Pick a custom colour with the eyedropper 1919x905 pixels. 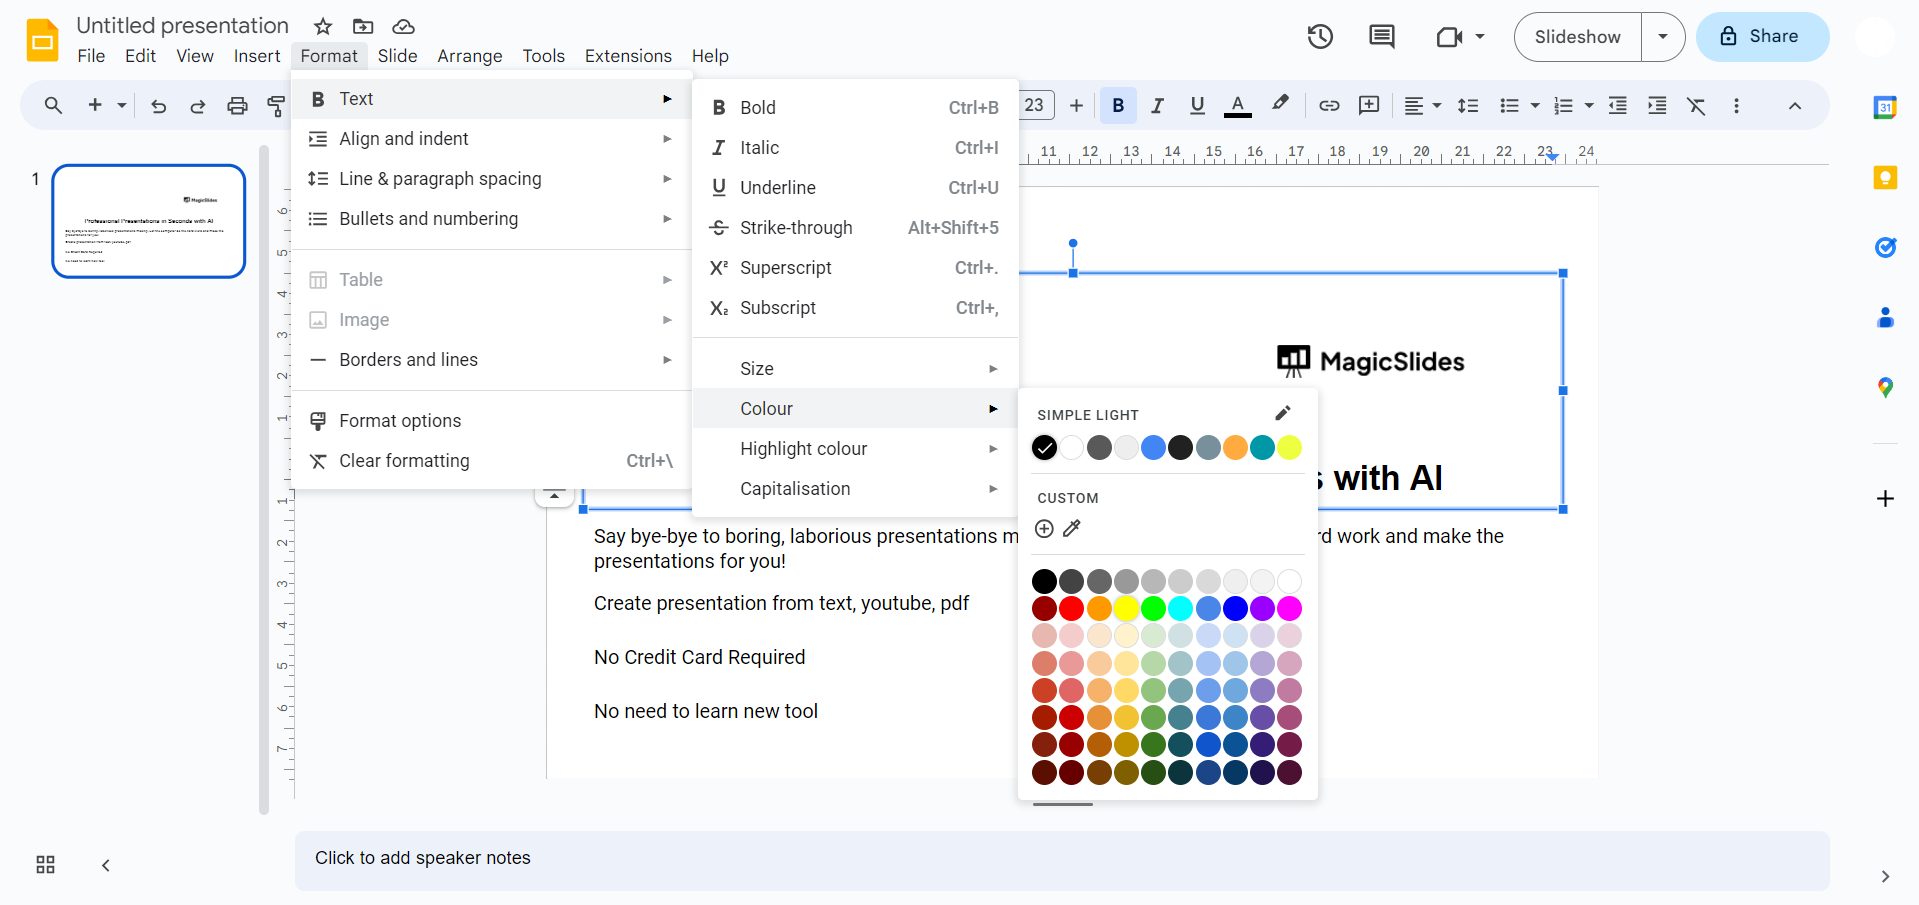[x=1072, y=529]
